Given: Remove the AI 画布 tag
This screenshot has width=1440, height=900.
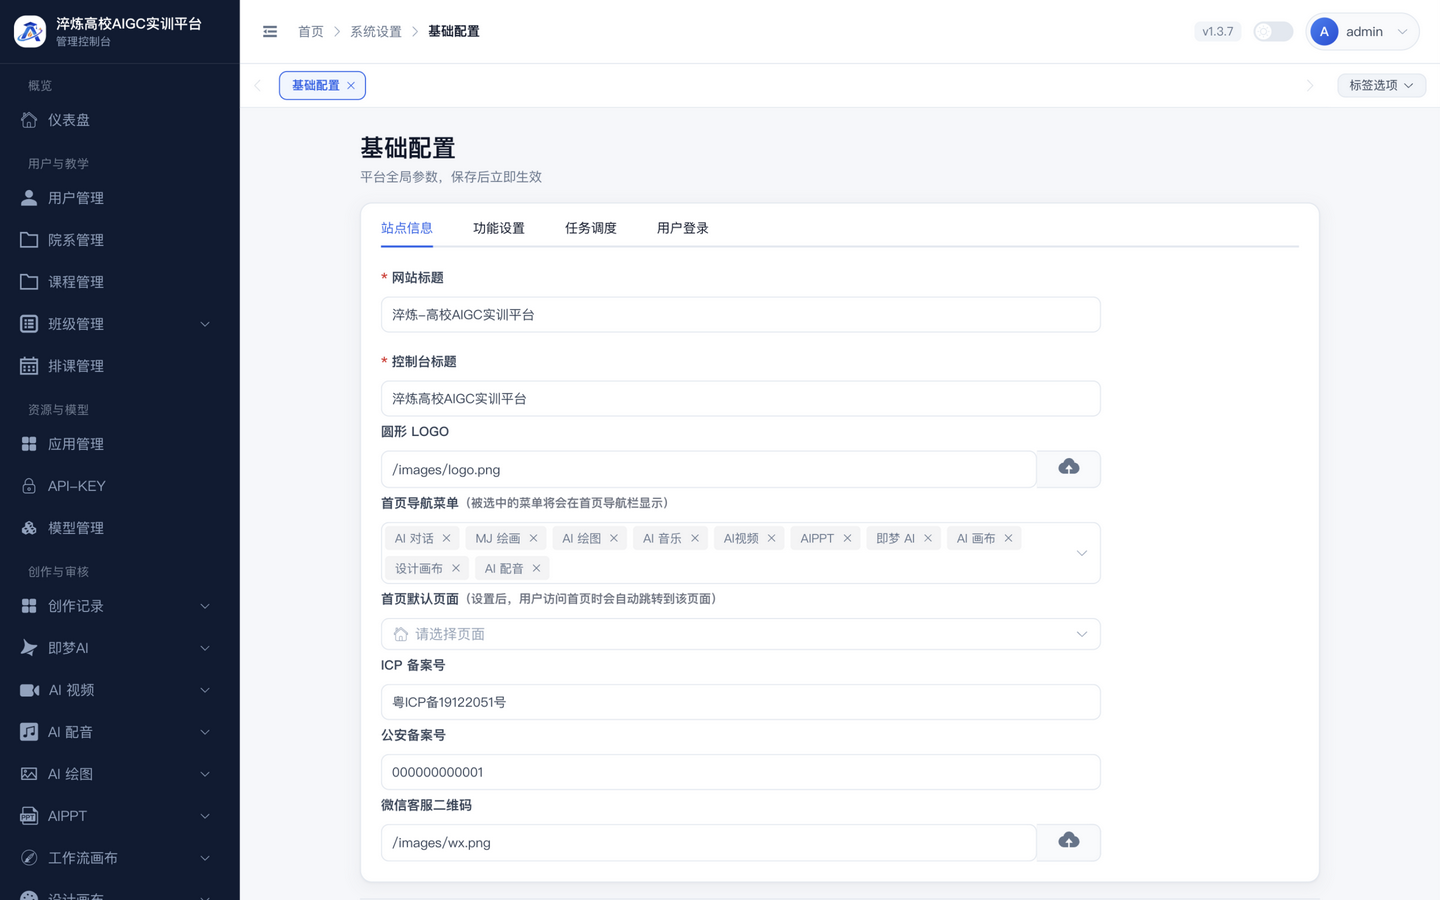Looking at the screenshot, I should coord(1009,538).
